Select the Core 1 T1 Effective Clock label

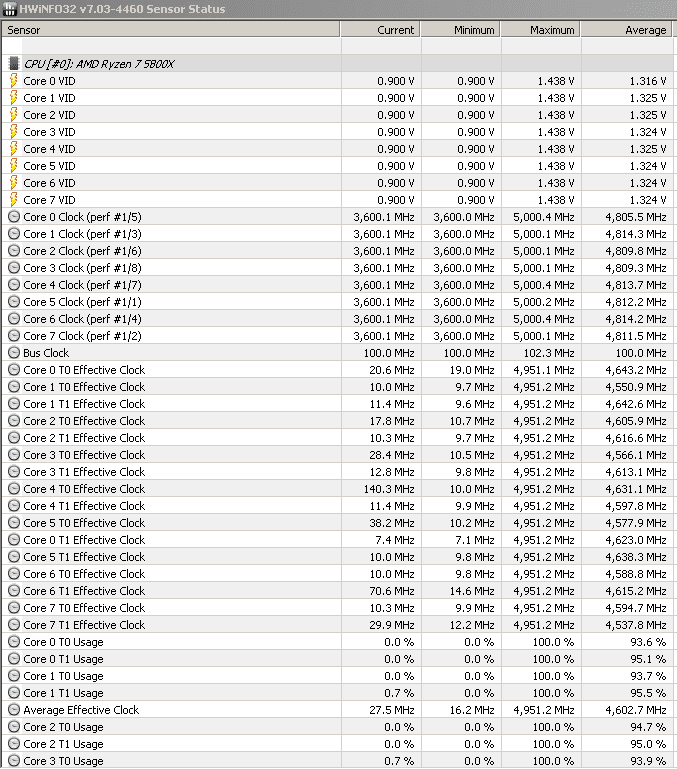pos(84,404)
